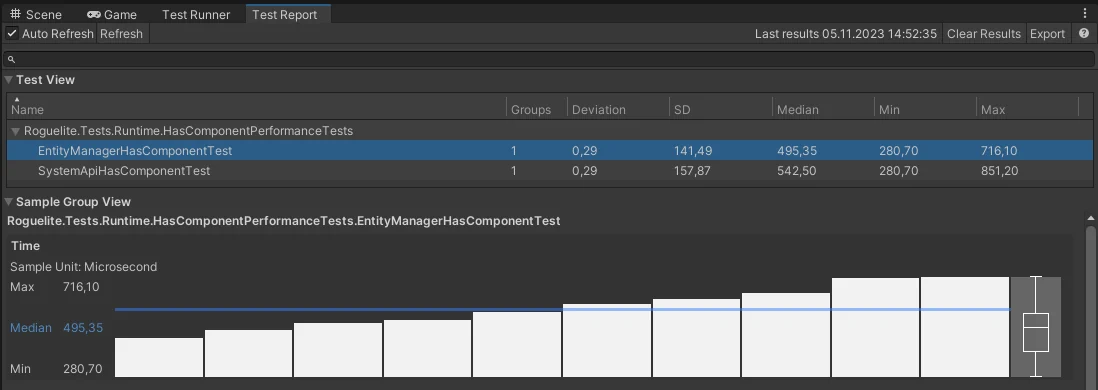The image size is (1098, 390).
Task: Collapse the Test View section
Action: pyautogui.click(x=8, y=80)
